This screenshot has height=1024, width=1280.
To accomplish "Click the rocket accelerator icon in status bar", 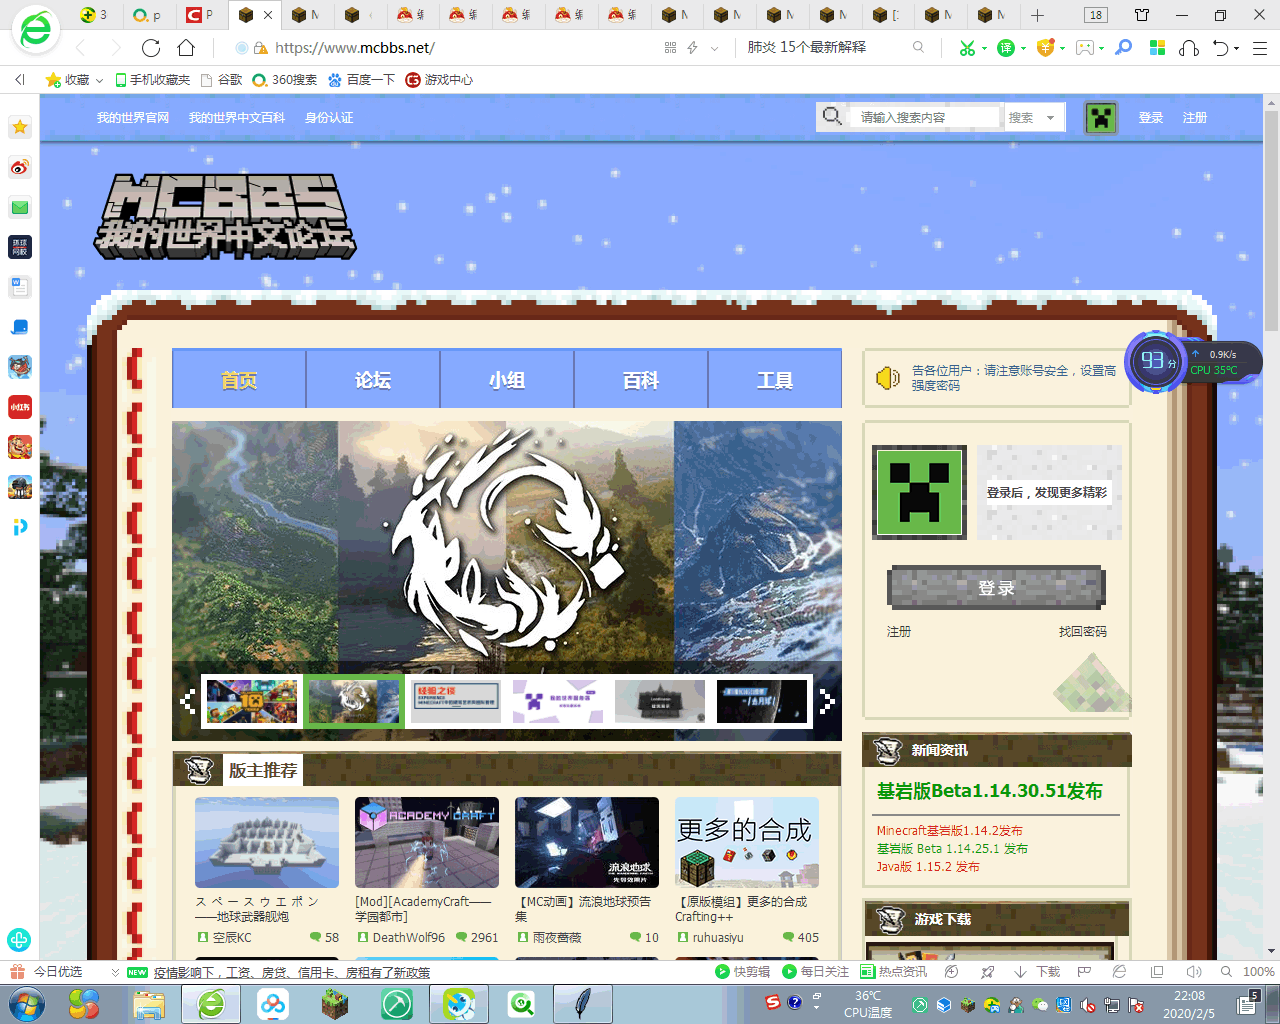I will click(988, 972).
